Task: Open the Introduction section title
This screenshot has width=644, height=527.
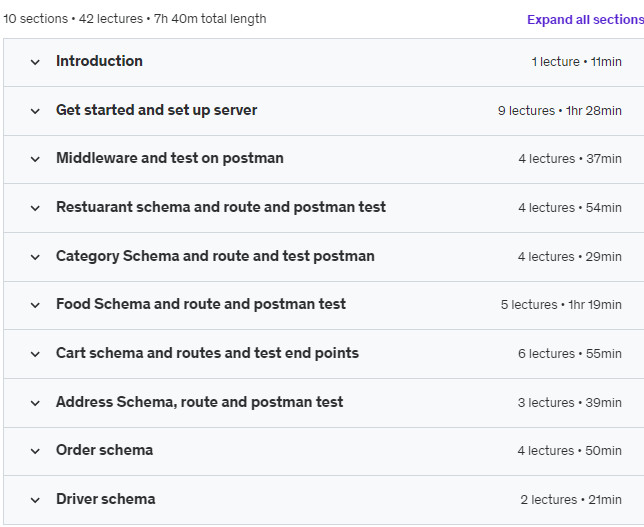Action: [x=99, y=61]
